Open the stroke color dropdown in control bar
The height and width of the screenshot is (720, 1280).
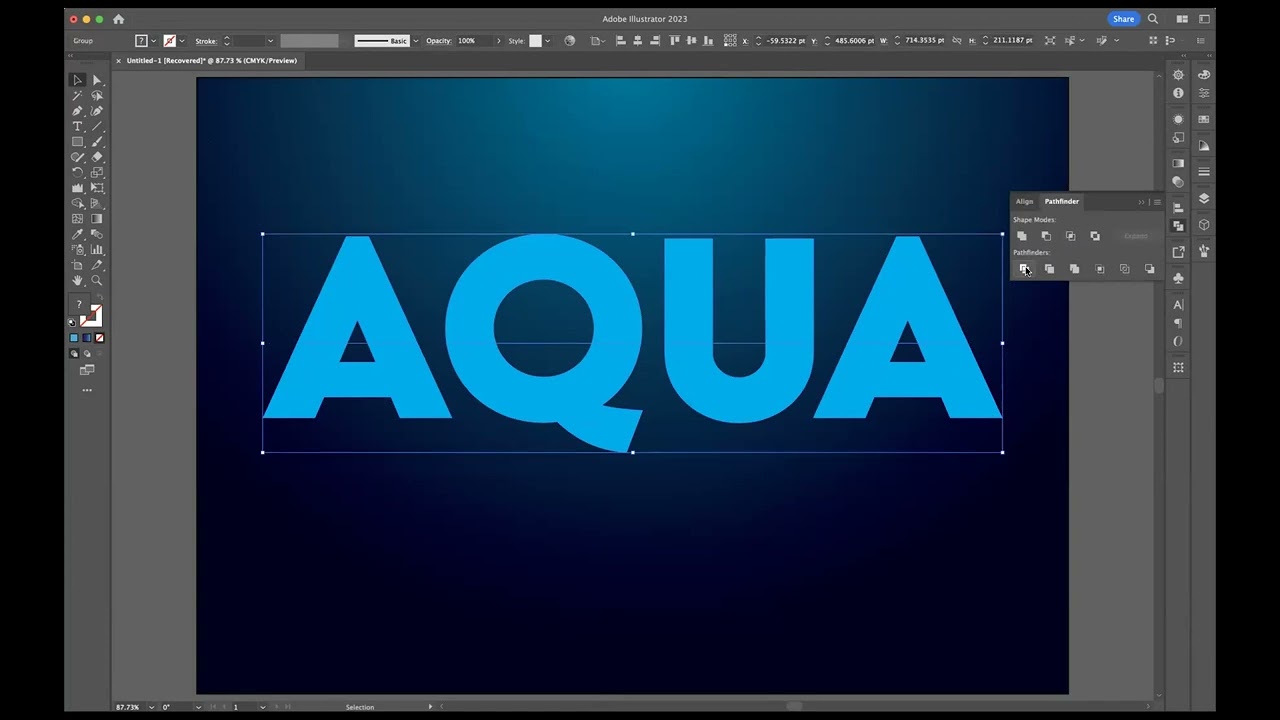(182, 41)
